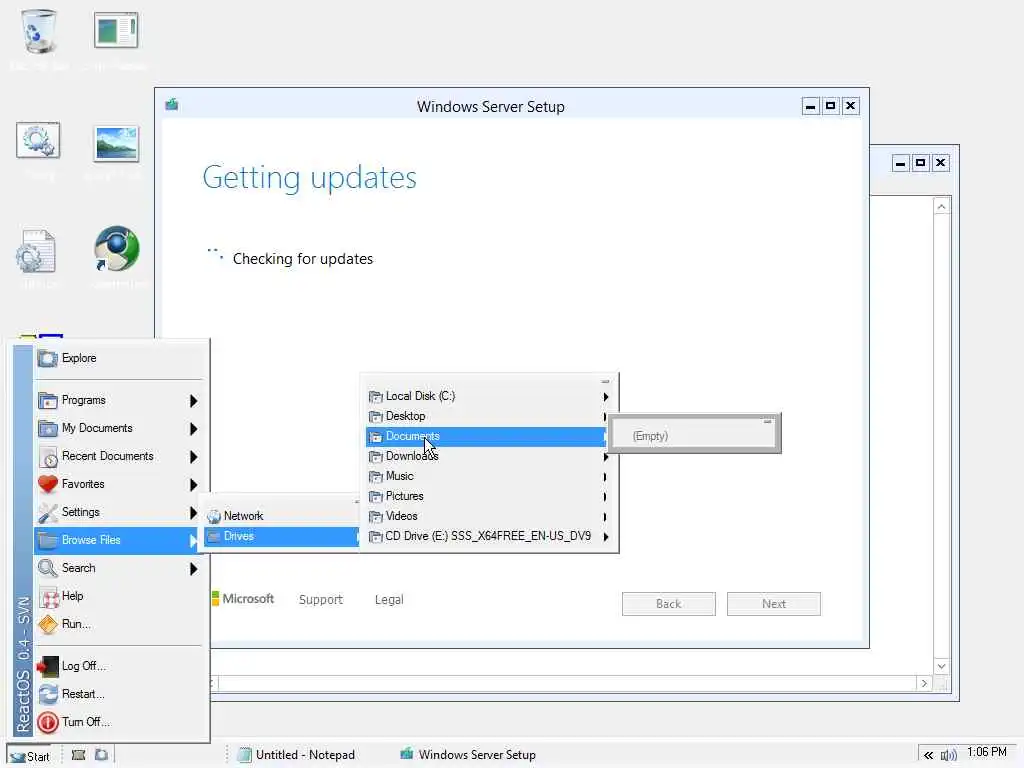The height and width of the screenshot is (768, 1024).
Task: Open the document-with-gear desktop icon
Action: [37, 251]
